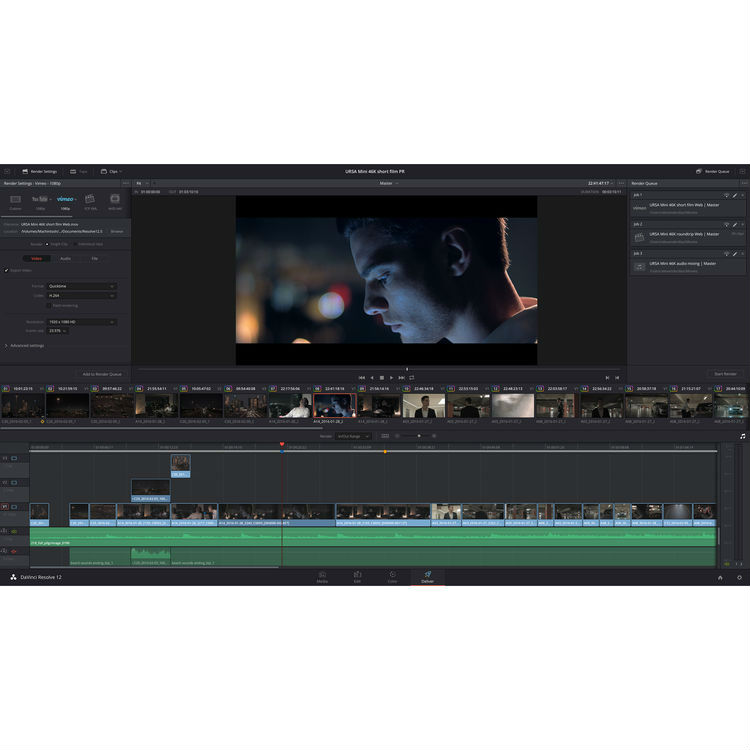Jump to last frame in viewer
Image resolution: width=750 pixels, height=750 pixels.
coord(401,378)
